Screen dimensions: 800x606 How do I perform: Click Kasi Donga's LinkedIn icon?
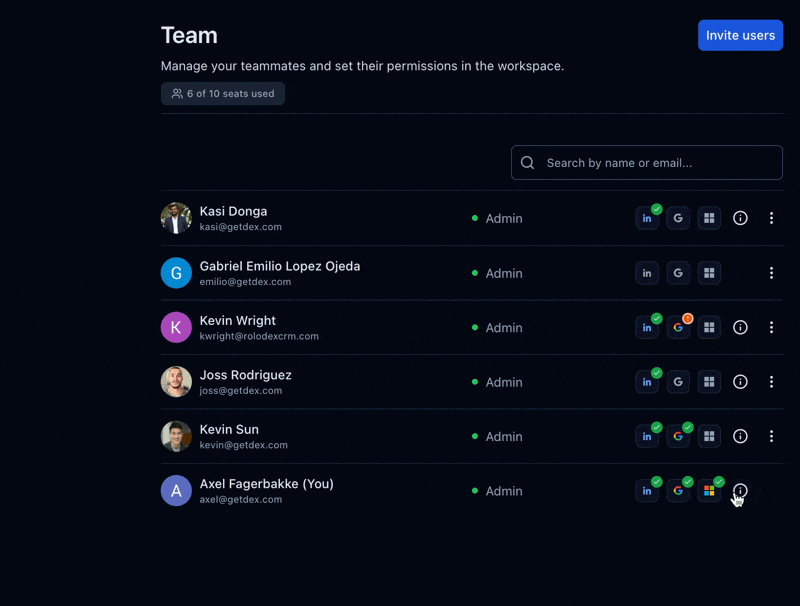click(647, 218)
